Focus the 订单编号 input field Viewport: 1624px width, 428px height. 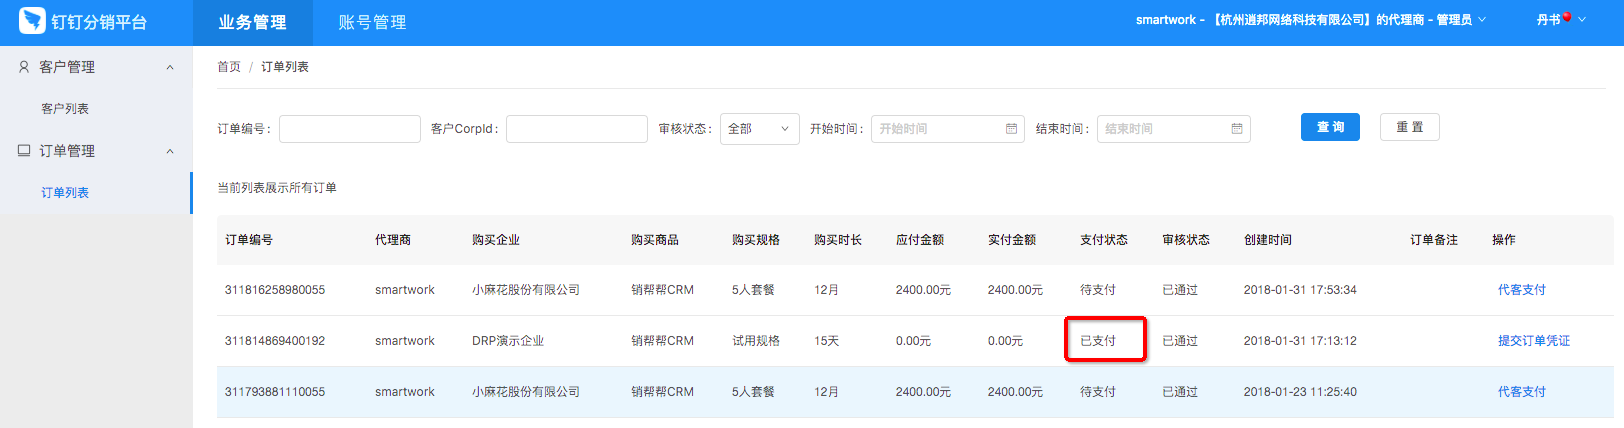(x=350, y=129)
